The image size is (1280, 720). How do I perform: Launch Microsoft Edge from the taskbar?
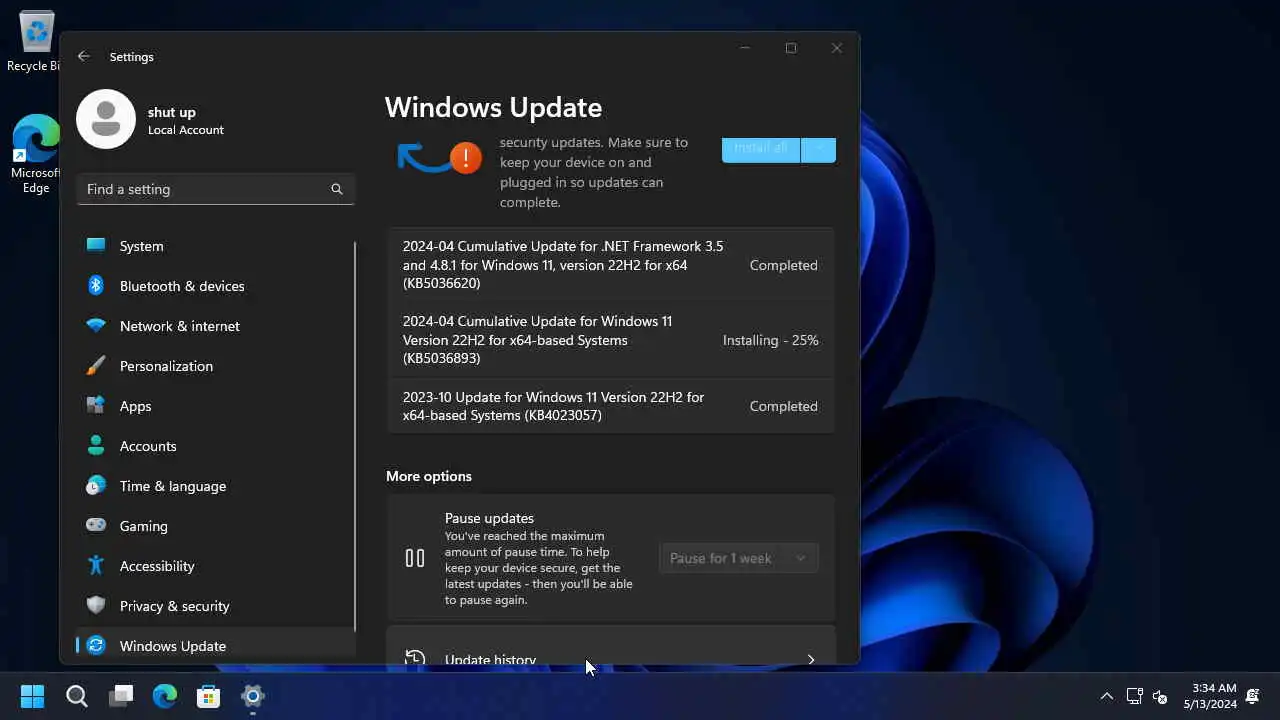click(165, 696)
